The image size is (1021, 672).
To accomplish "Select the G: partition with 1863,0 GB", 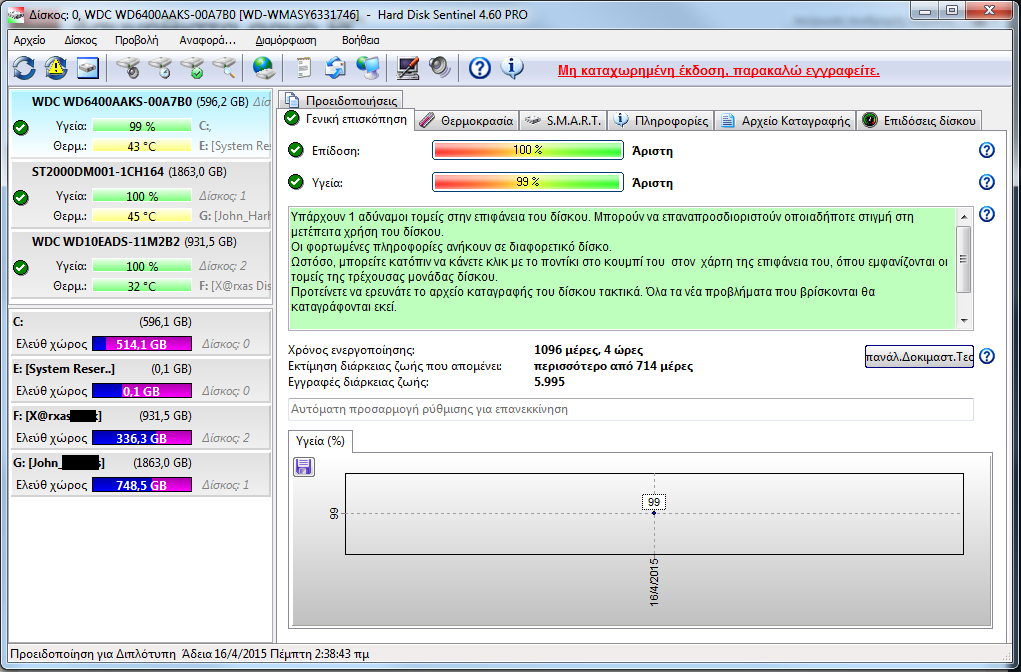I will click(x=141, y=473).
